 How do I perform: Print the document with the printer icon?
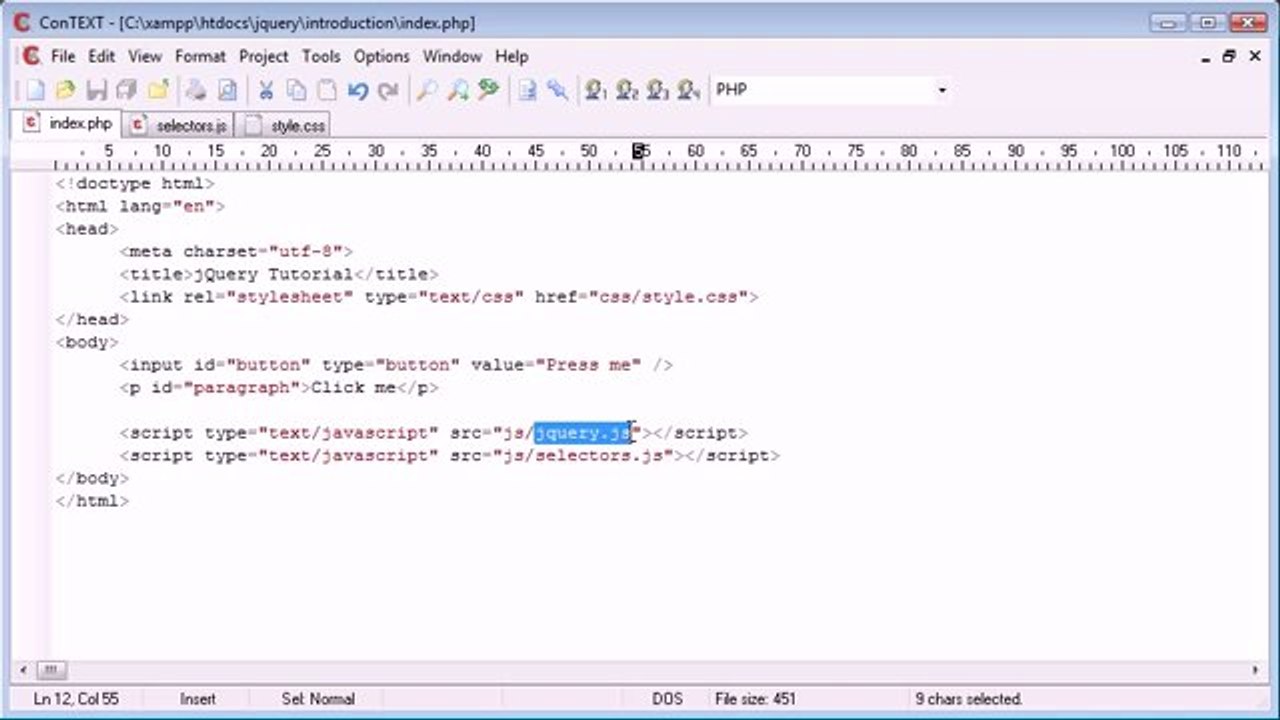pyautogui.click(x=196, y=90)
